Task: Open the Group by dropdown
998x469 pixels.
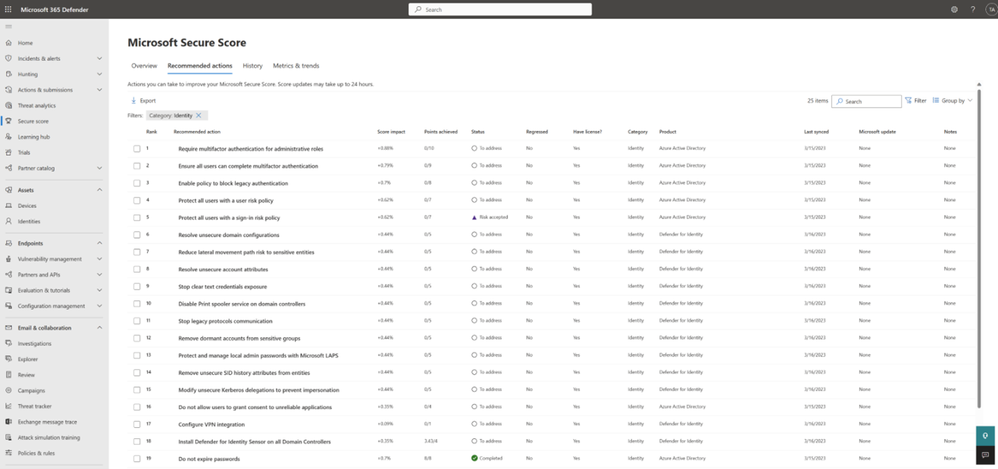Action: (x=952, y=101)
